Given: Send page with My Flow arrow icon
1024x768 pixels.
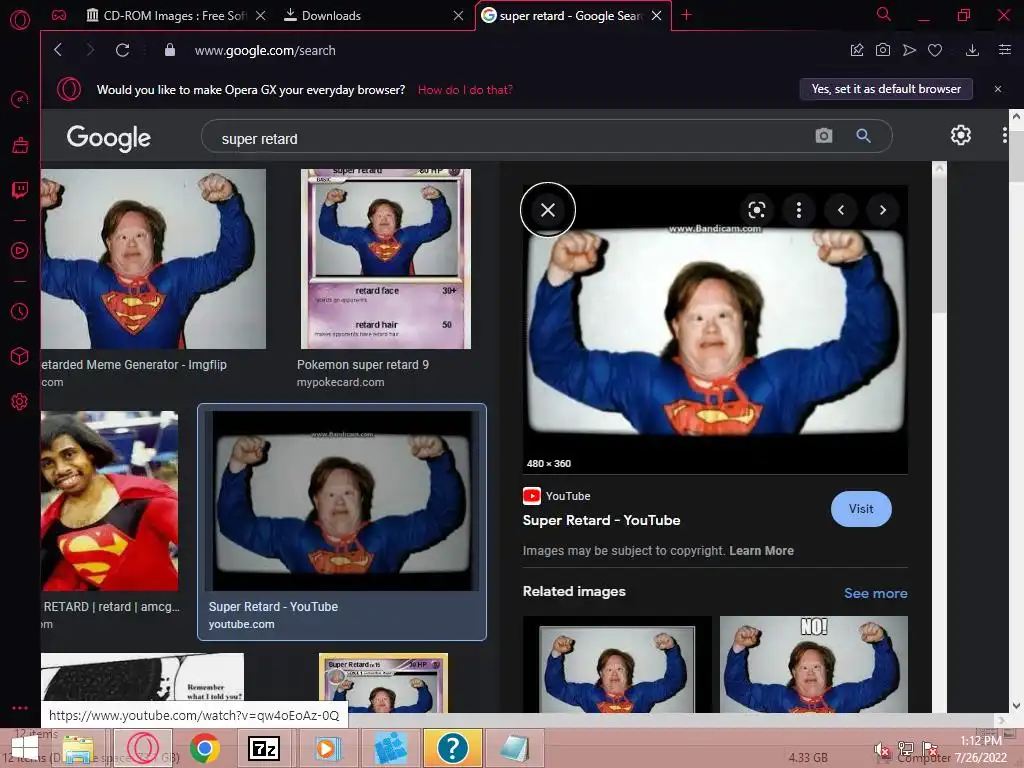Looking at the screenshot, I should [909, 50].
